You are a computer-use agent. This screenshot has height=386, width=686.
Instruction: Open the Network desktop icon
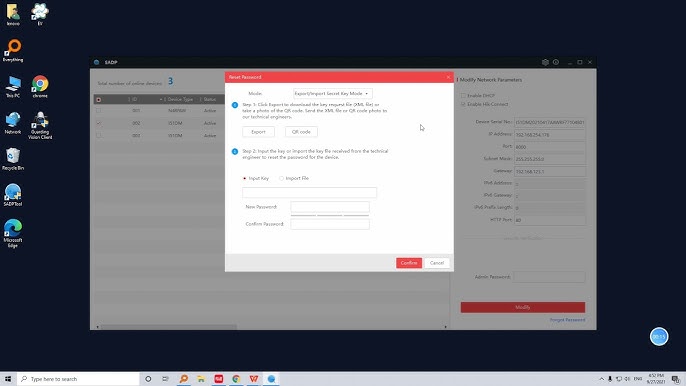[13, 123]
